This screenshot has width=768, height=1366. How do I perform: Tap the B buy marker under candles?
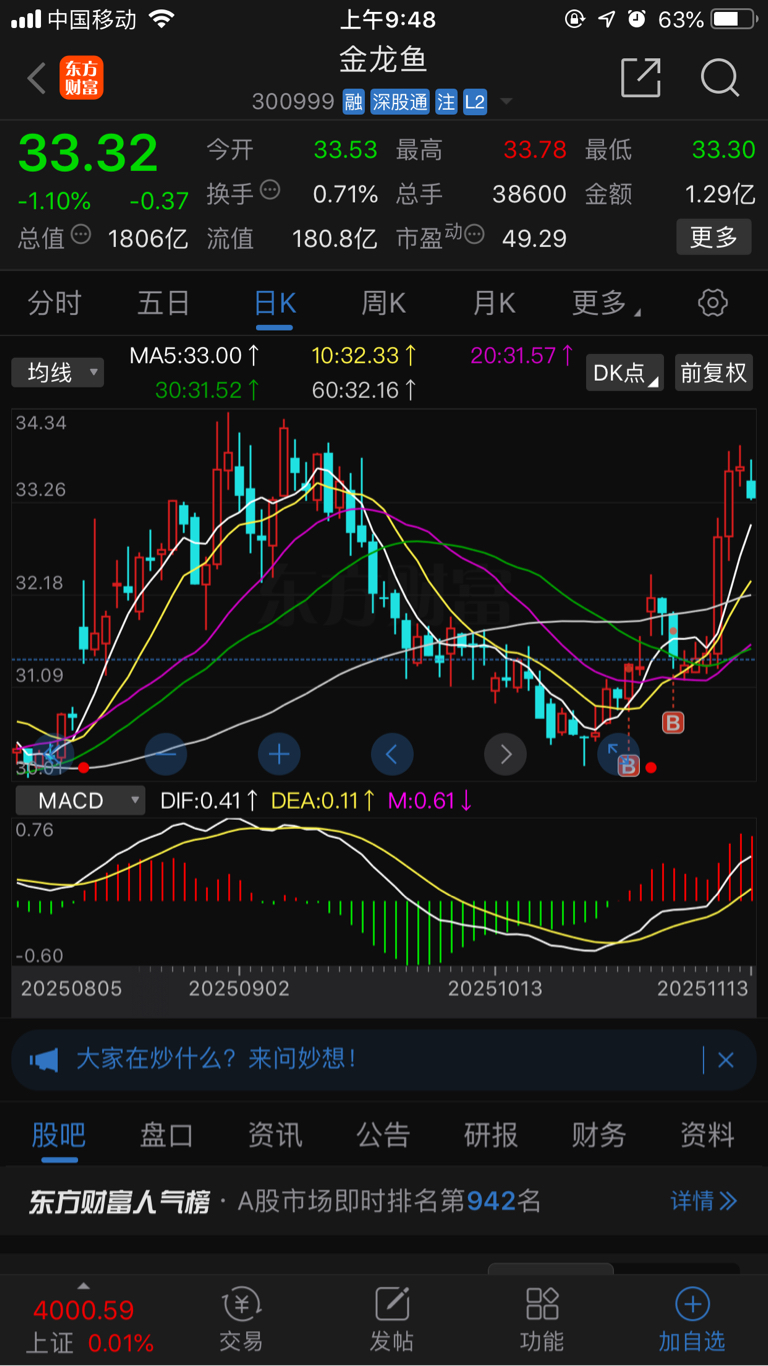pyautogui.click(x=673, y=721)
